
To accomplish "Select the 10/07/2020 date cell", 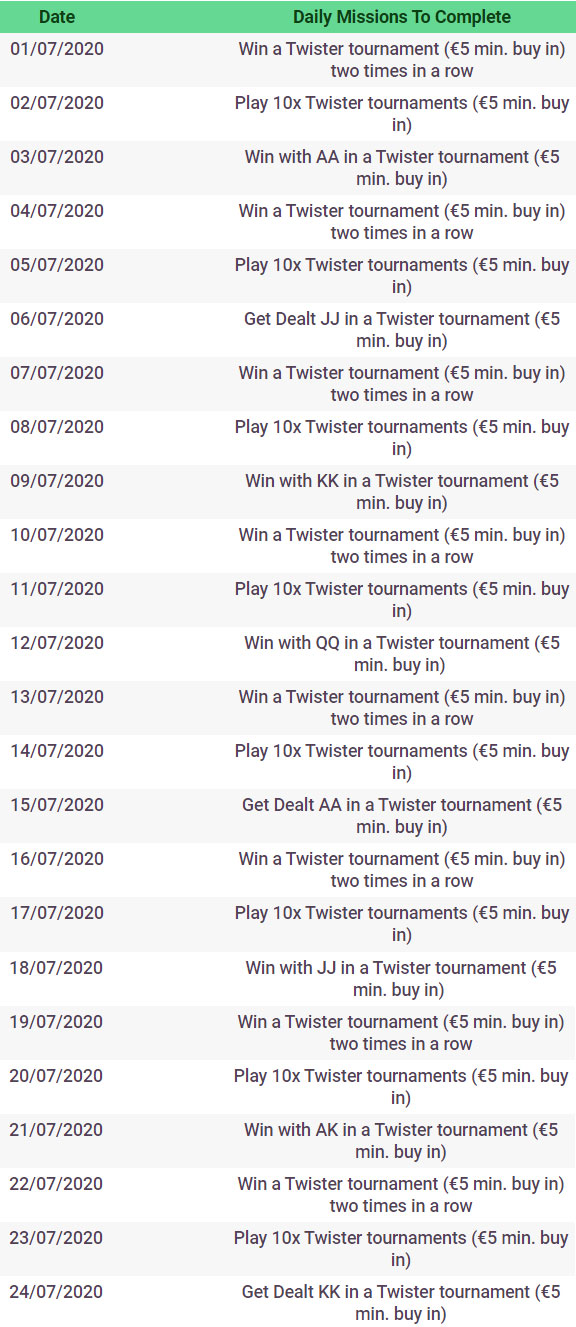I will pyautogui.click(x=57, y=535).
